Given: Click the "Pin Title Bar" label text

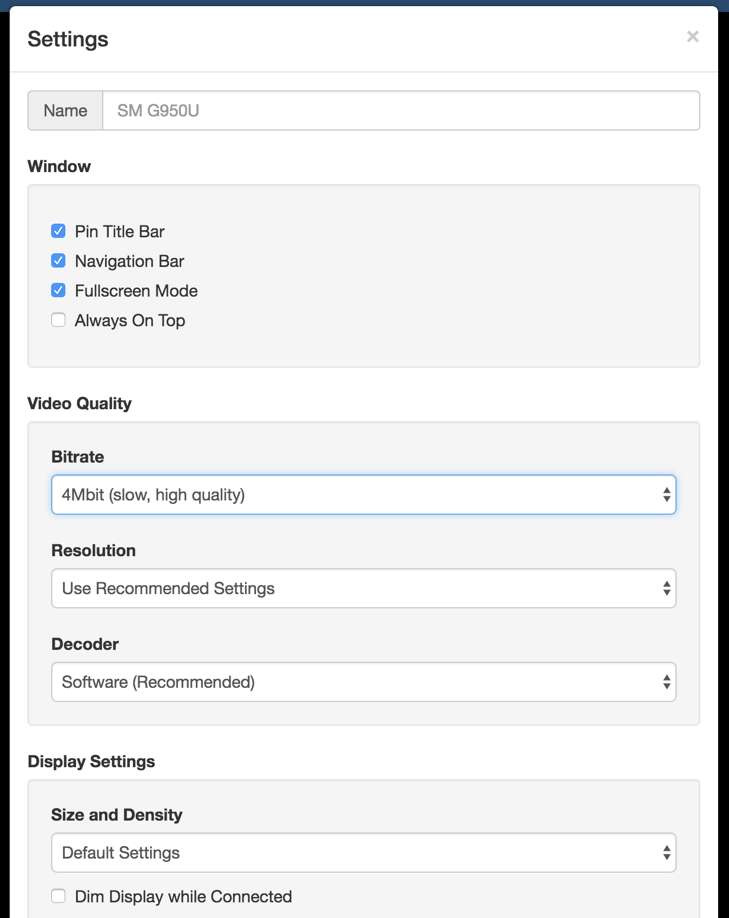Looking at the screenshot, I should point(119,231).
